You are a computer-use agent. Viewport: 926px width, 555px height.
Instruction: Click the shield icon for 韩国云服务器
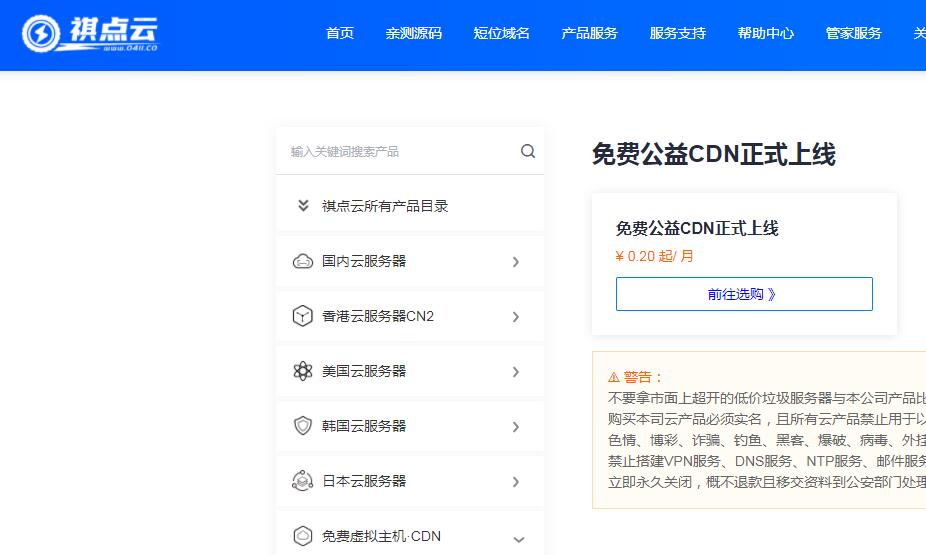(303, 426)
